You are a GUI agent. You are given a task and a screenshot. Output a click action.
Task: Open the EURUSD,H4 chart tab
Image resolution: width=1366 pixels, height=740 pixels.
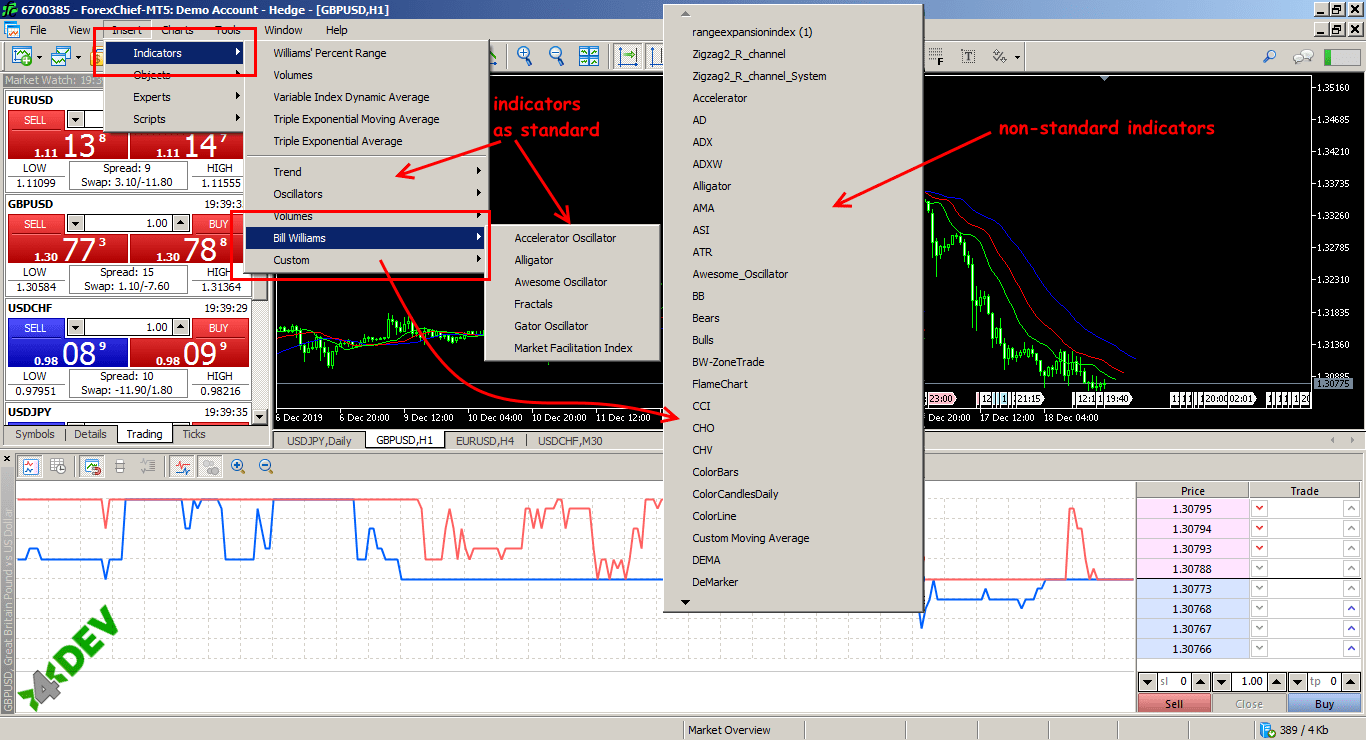(x=485, y=440)
